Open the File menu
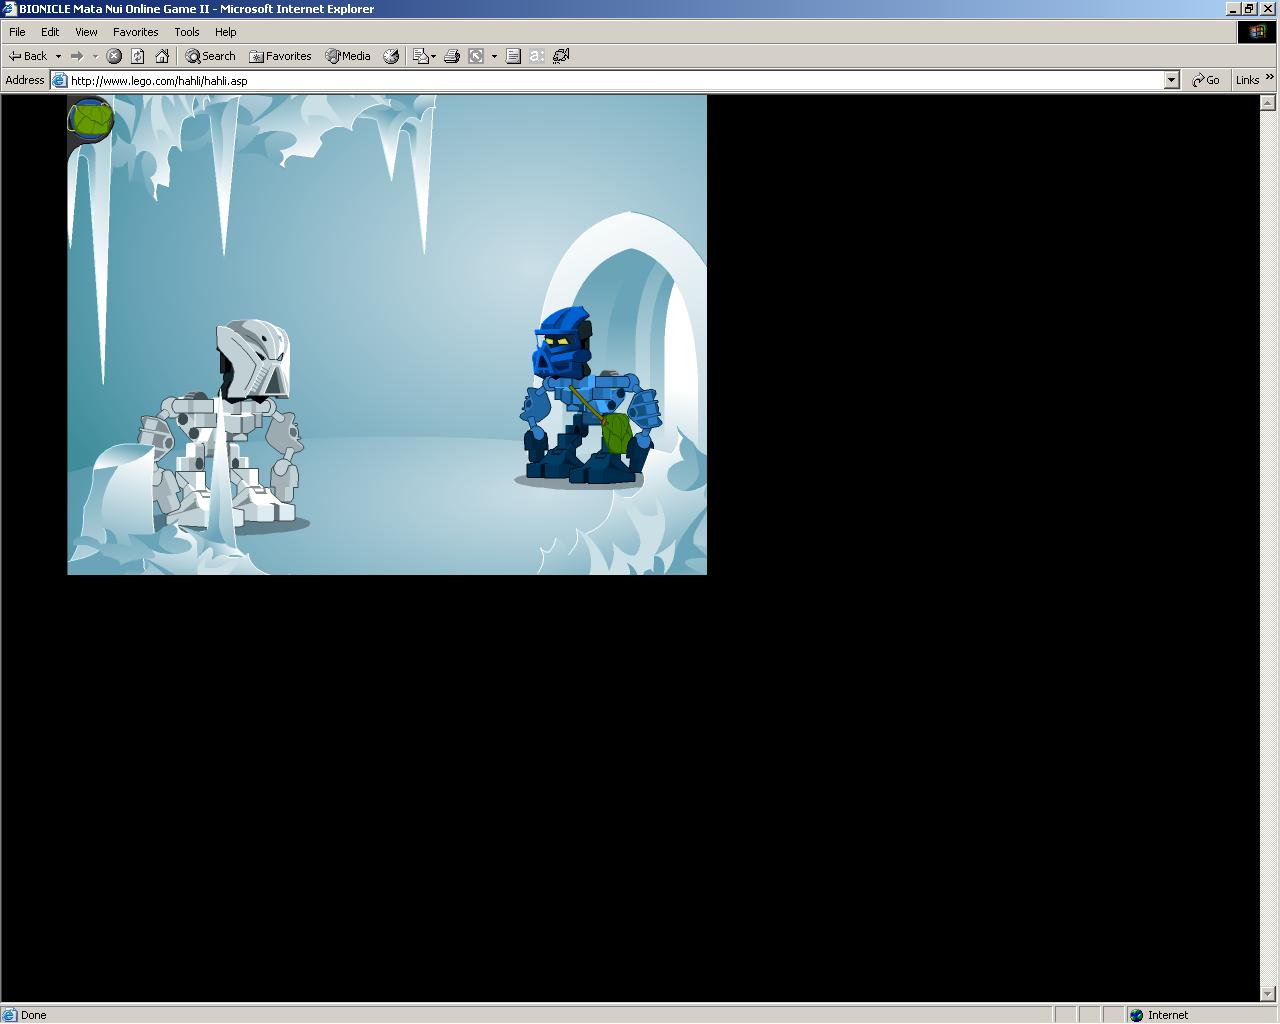This screenshot has width=1280, height=1024. click(17, 32)
